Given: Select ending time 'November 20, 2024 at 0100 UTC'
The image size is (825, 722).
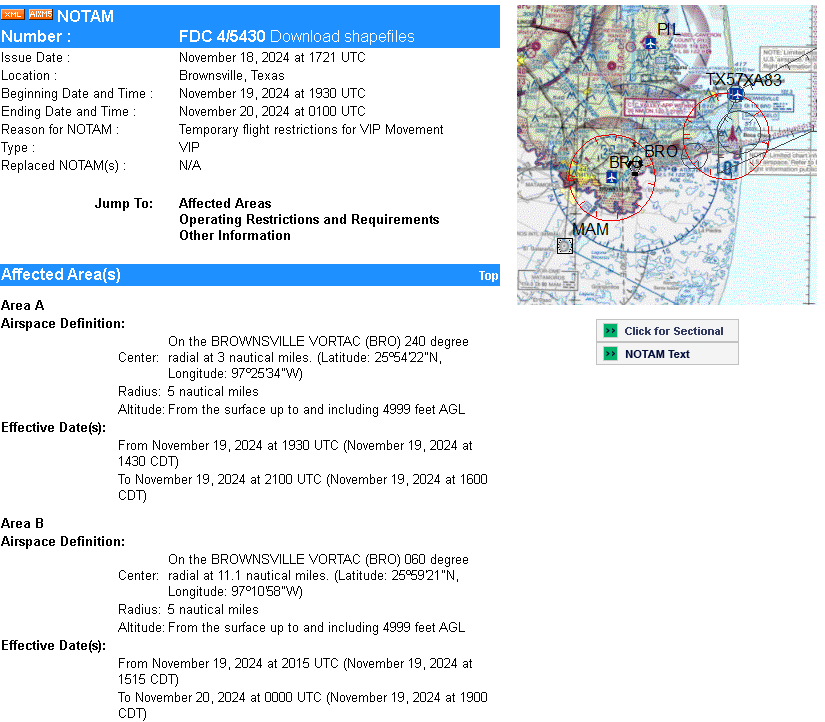Looking at the screenshot, I should click(x=272, y=112).
